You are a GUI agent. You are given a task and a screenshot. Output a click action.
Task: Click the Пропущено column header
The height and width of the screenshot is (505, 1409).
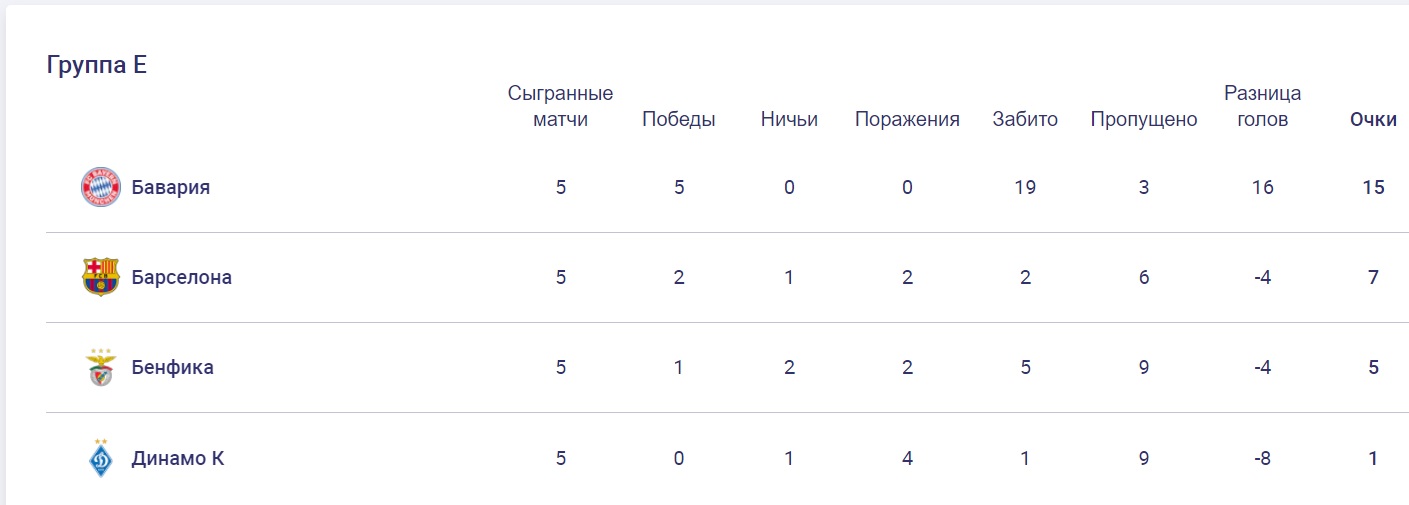[x=1144, y=120]
